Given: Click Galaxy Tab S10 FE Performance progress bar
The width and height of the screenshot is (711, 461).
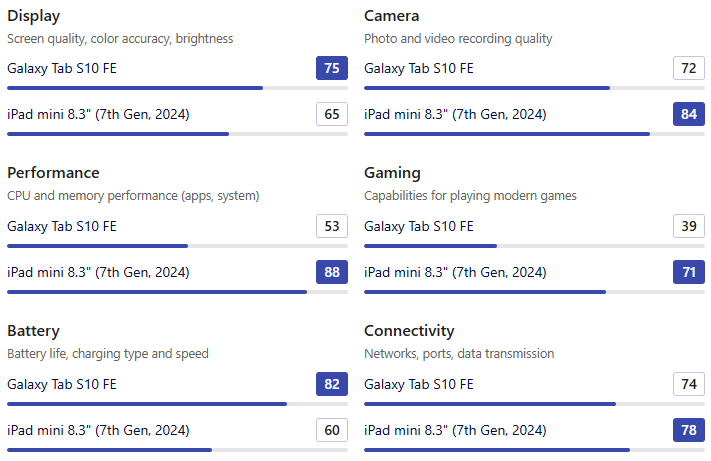Looking at the screenshot, I should tap(177, 246).
